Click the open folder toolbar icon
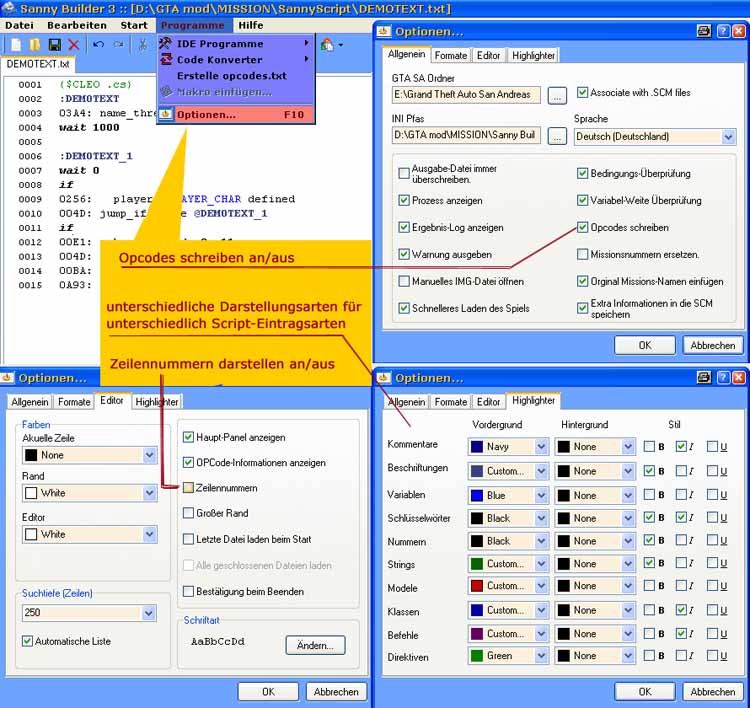Screen dimensions: 750x708 point(34,45)
